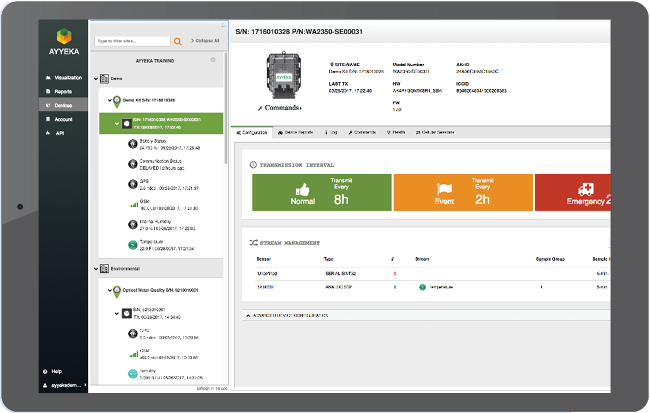Open the Health tab
650x413 pixels.
(396, 132)
